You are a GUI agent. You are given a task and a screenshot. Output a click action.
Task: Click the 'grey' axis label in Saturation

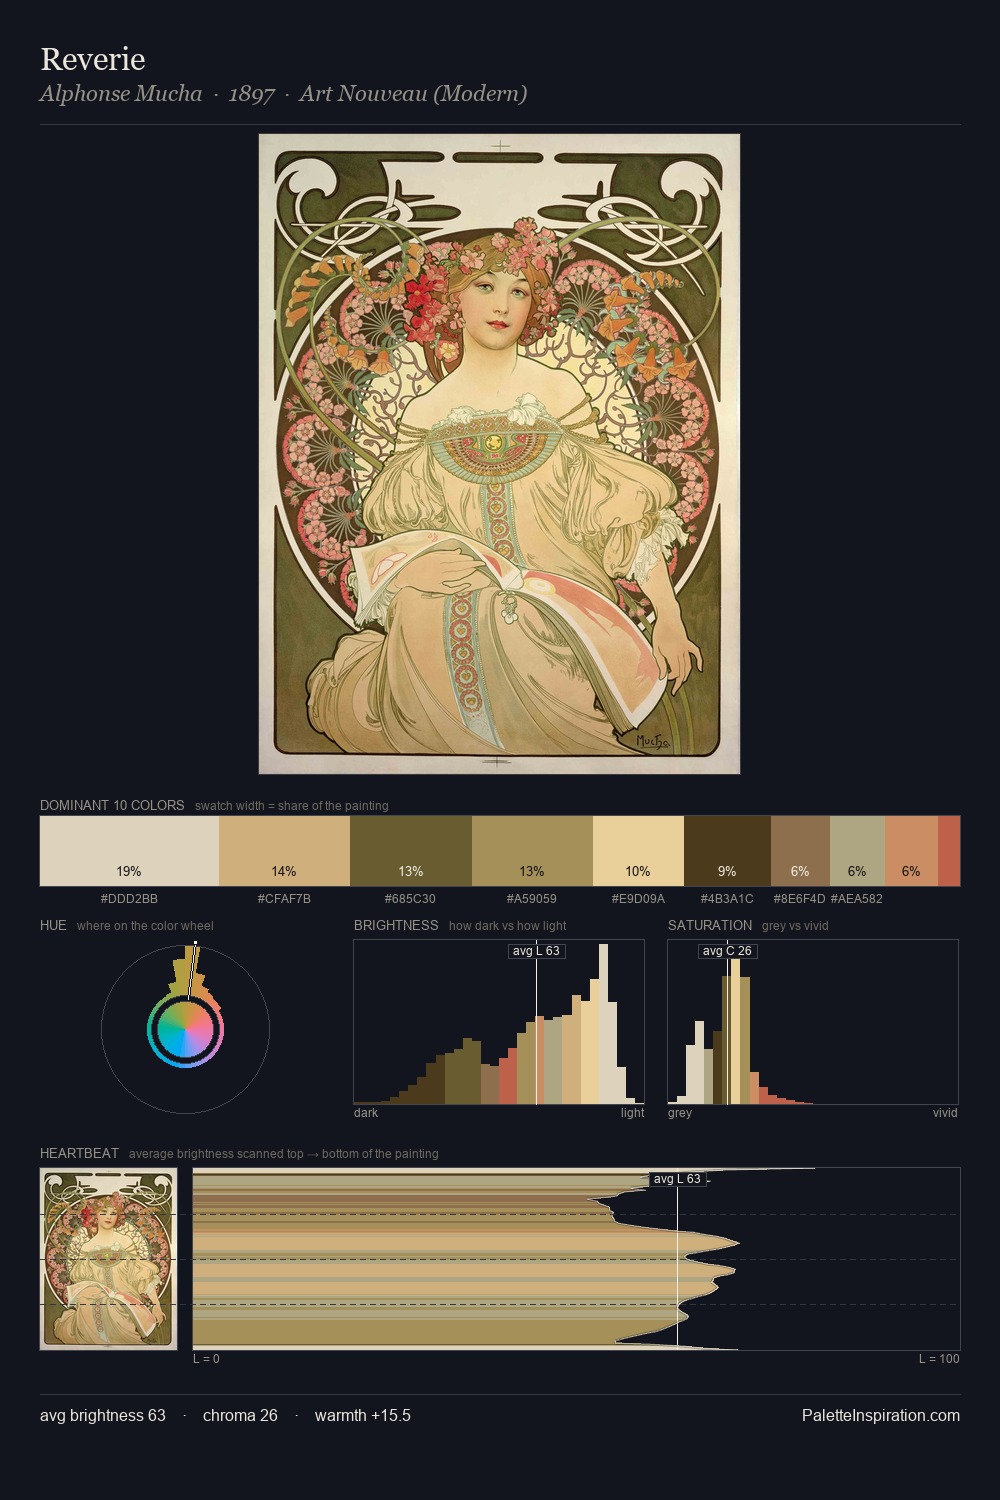680,1112
